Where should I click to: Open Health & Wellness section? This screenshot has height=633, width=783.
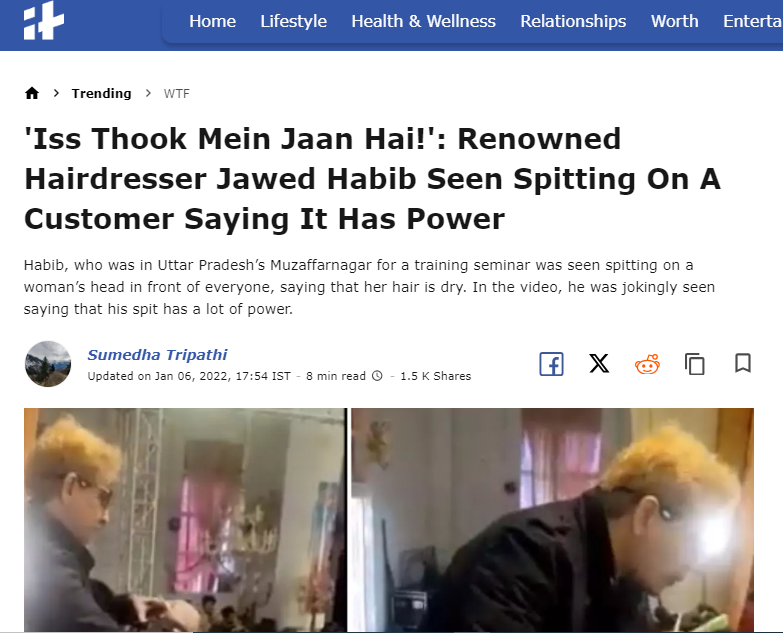pos(423,21)
